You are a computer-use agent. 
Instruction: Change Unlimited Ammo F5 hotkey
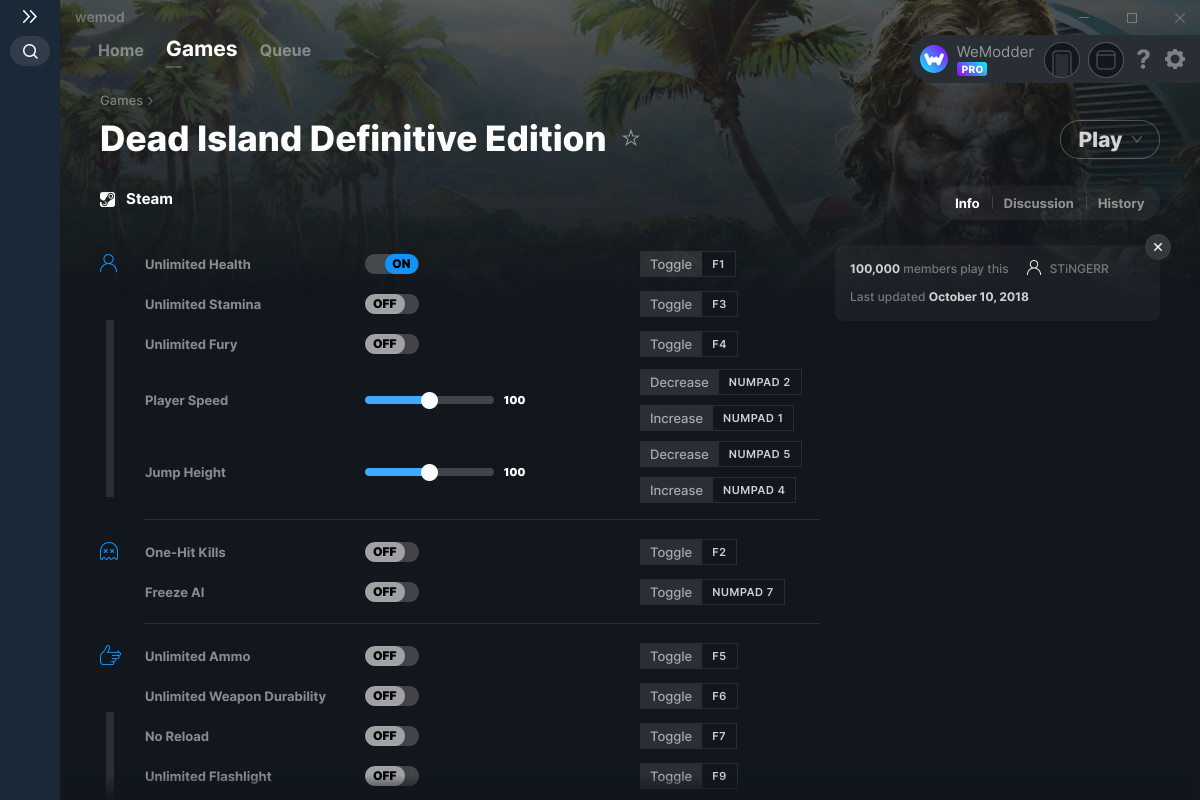pos(719,656)
